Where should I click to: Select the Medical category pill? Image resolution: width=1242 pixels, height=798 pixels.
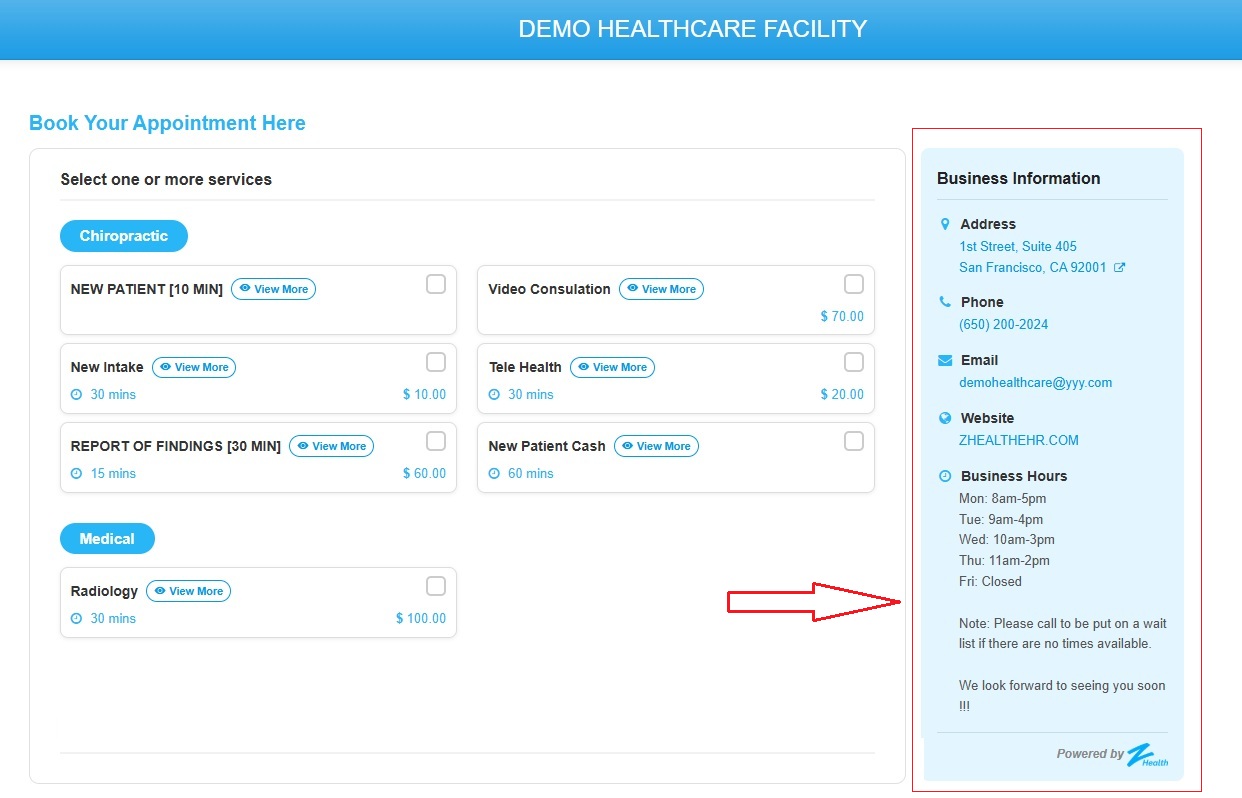coord(107,539)
